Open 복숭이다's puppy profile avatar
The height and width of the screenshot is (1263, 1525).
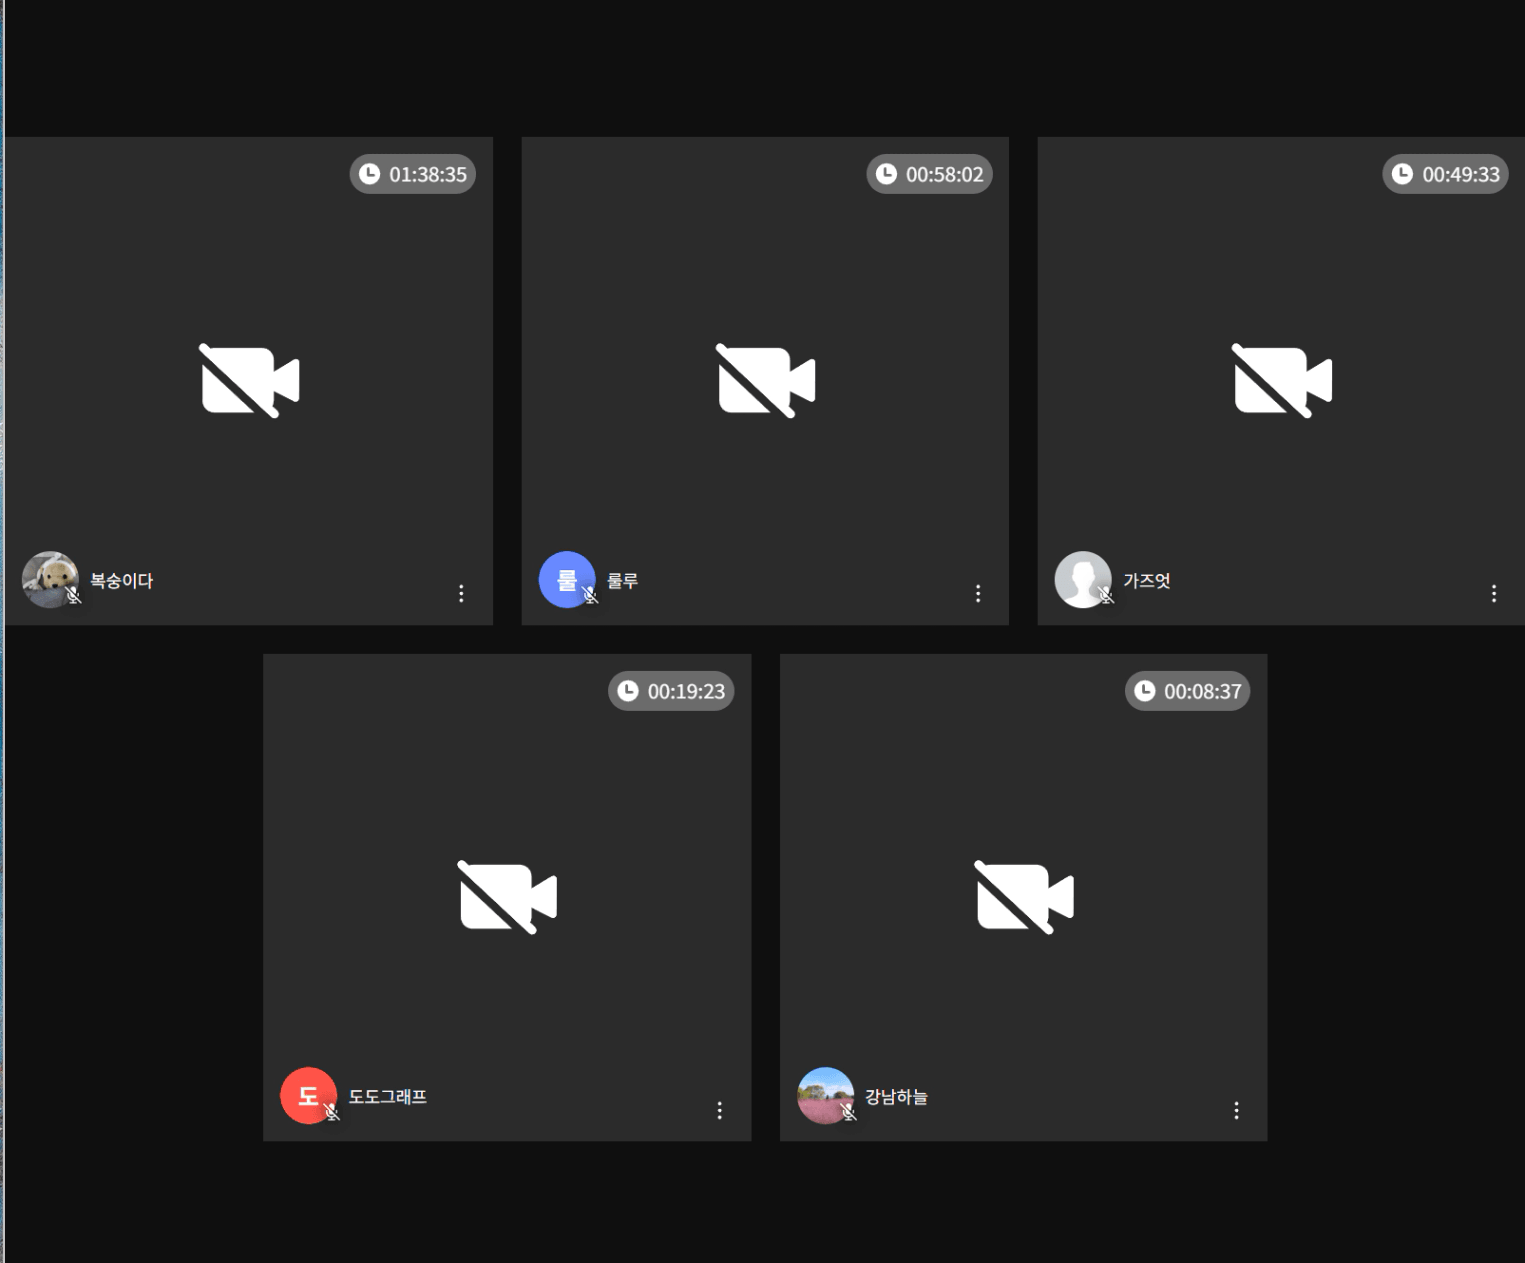tap(50, 579)
